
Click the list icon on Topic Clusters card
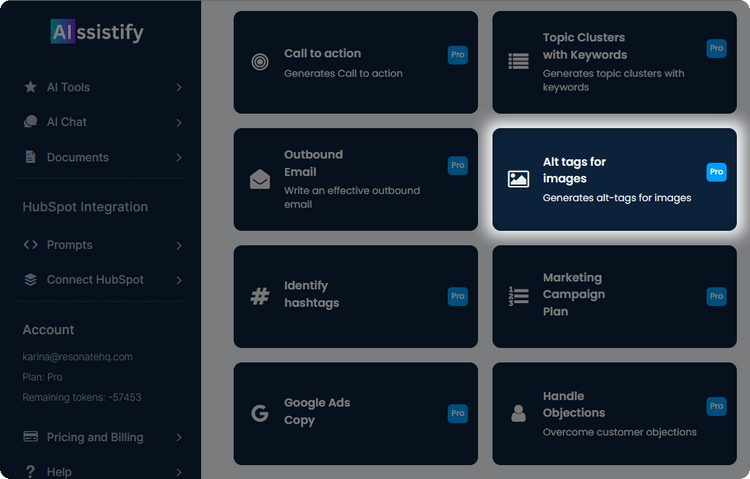[x=518, y=62]
